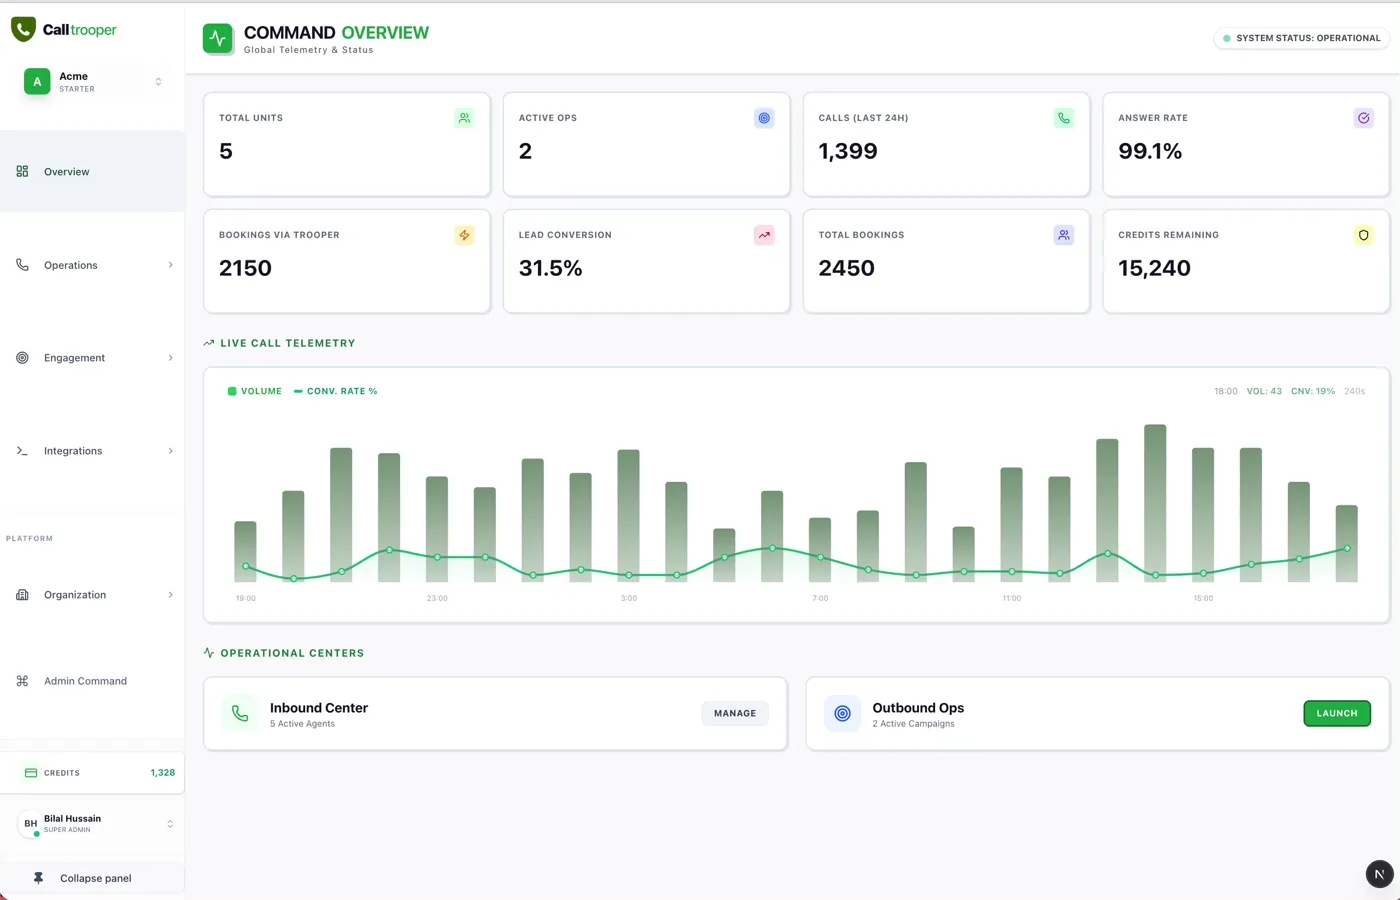Open the Acme workspace switcher dropdown
This screenshot has width=1400, height=900.
pos(93,82)
